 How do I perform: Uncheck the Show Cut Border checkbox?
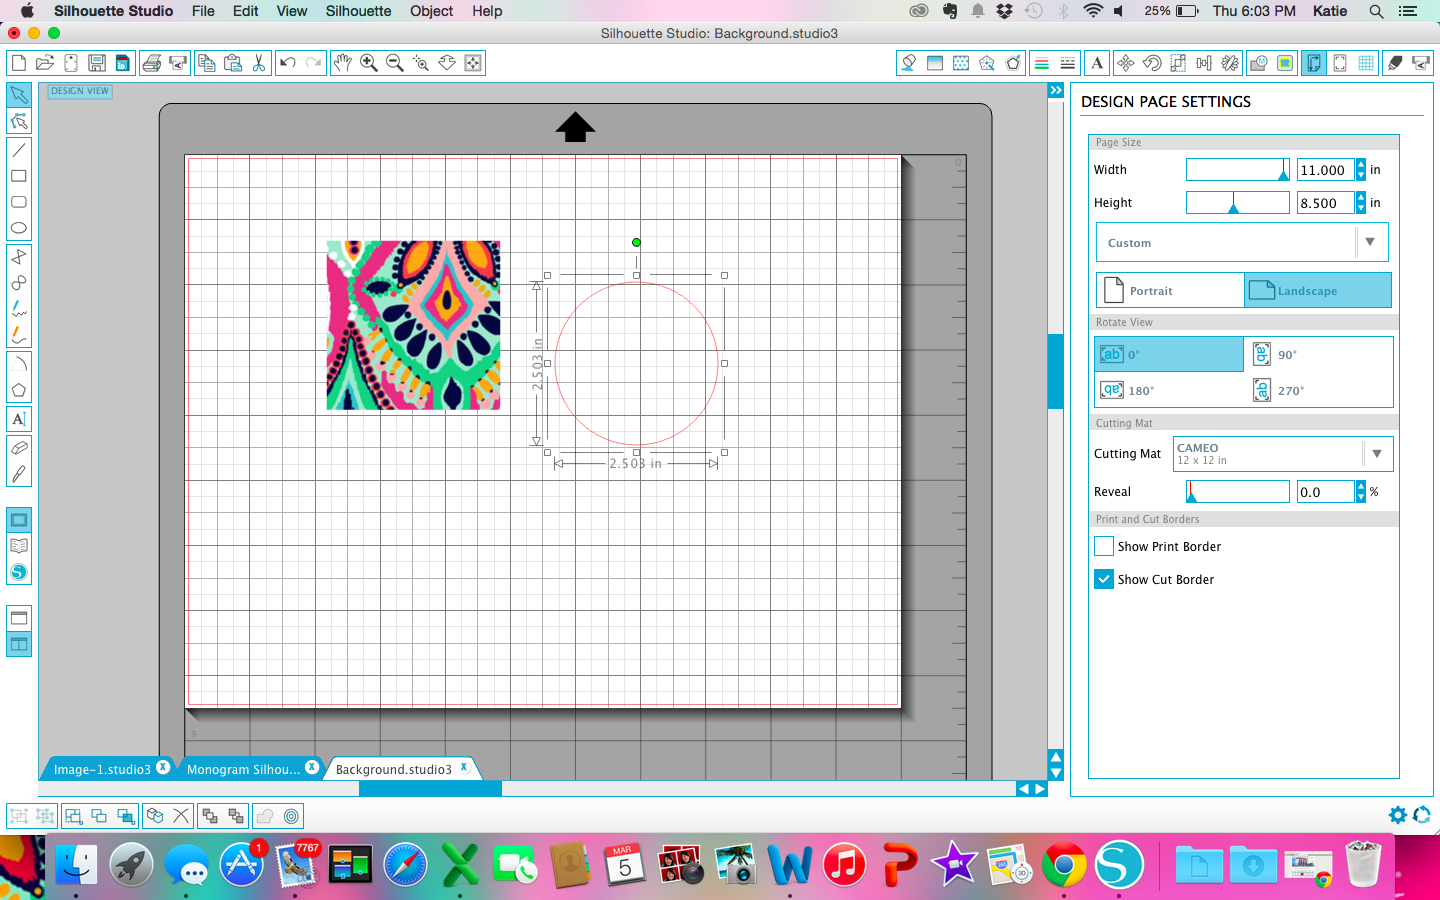[x=1104, y=579]
